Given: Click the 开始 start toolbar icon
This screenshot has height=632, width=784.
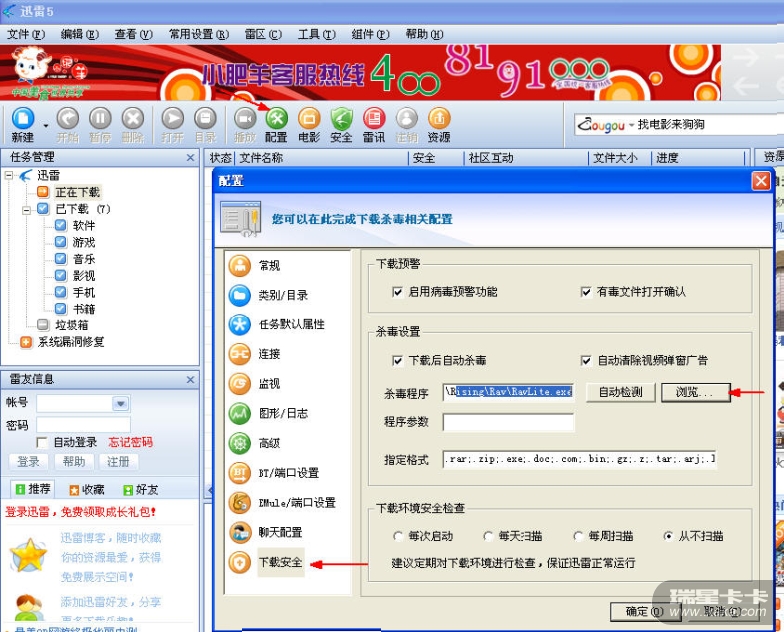Looking at the screenshot, I should pos(68,119).
